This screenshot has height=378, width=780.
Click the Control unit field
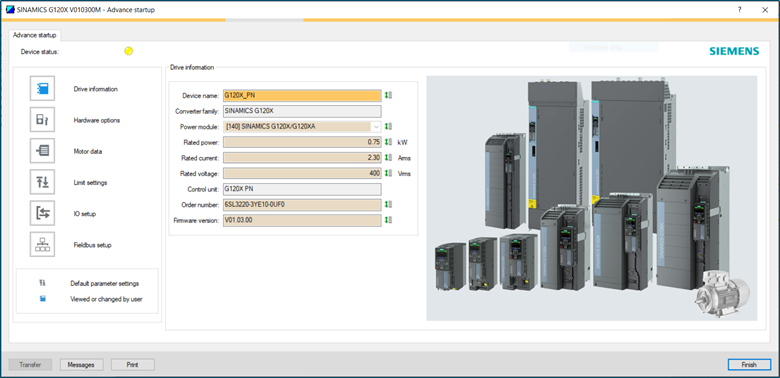(302, 189)
